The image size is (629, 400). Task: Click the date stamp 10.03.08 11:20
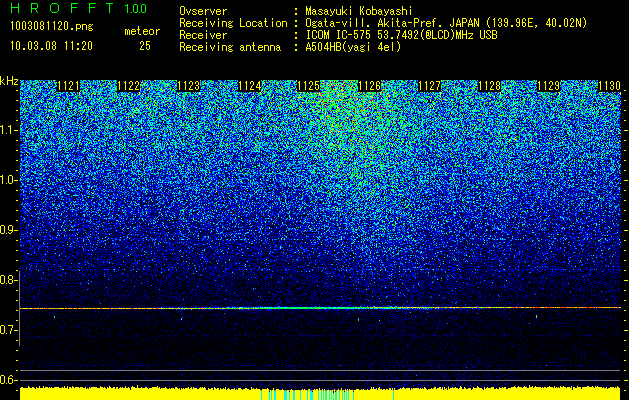[x=51, y=46]
